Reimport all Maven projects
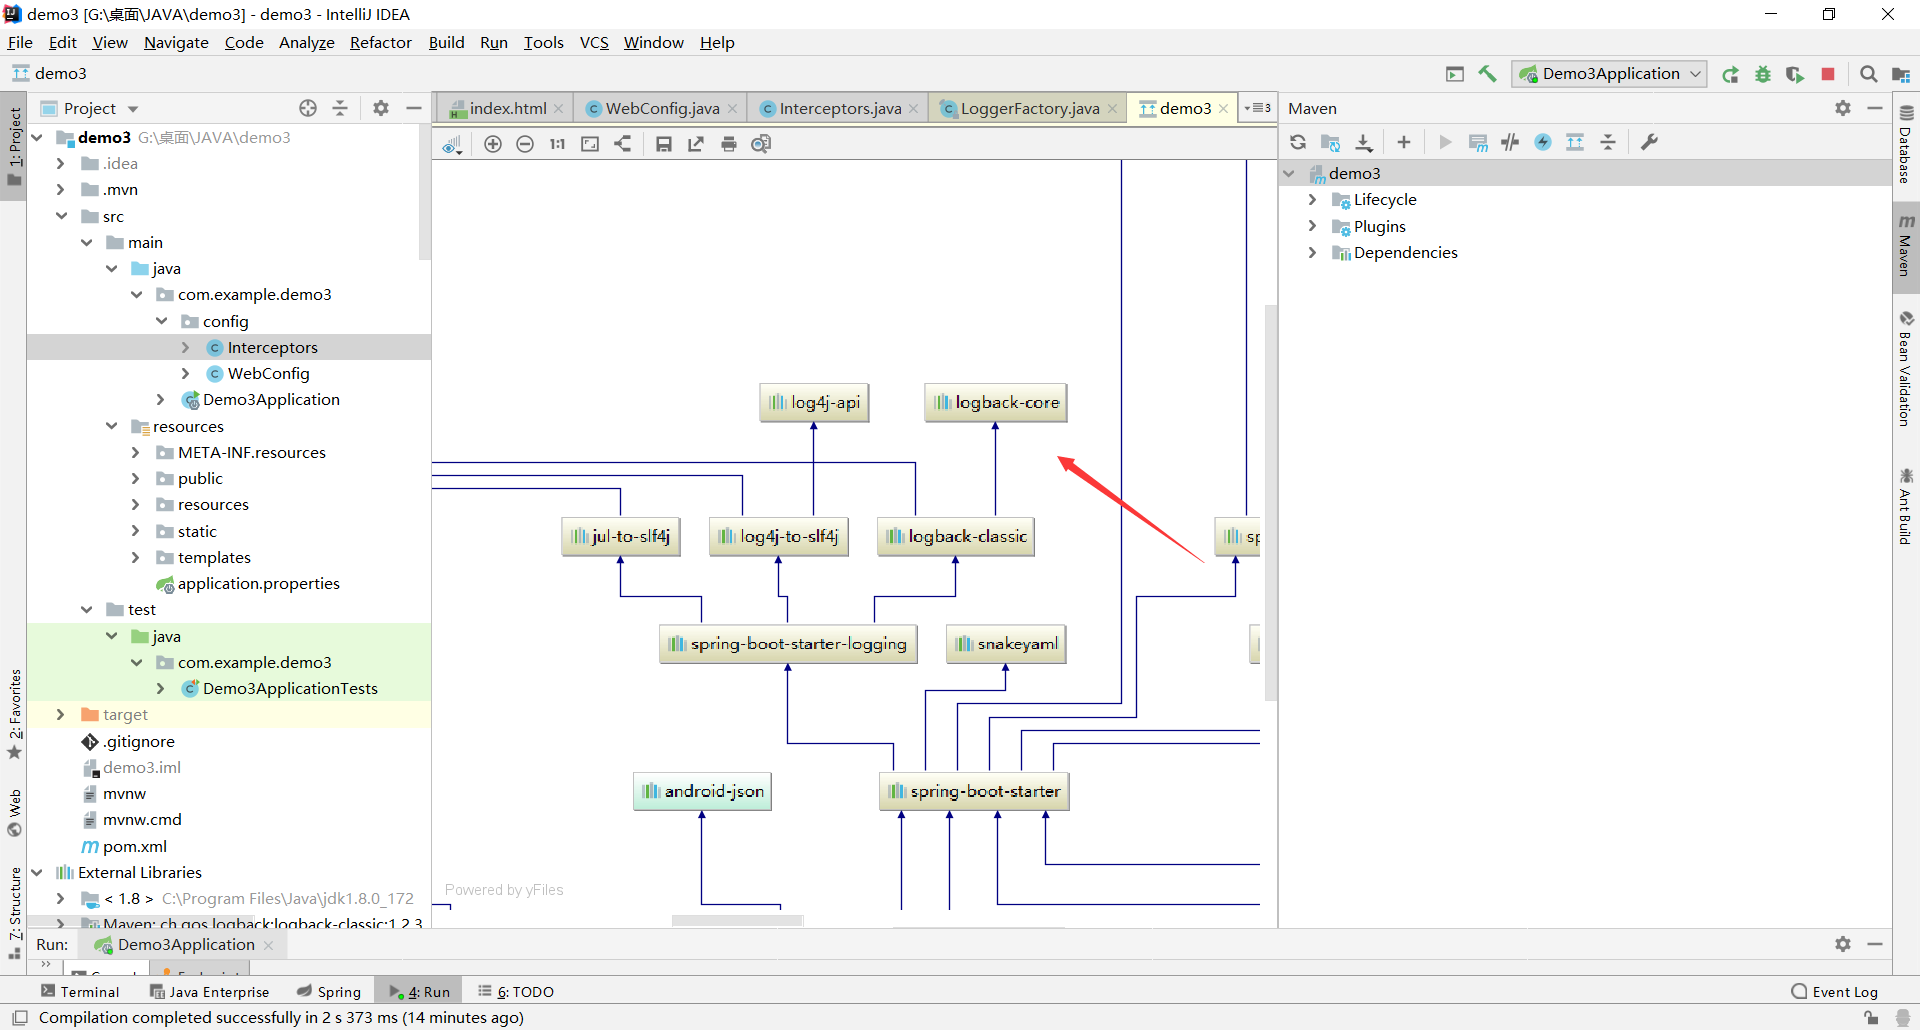Image resolution: width=1920 pixels, height=1030 pixels. tap(1298, 142)
